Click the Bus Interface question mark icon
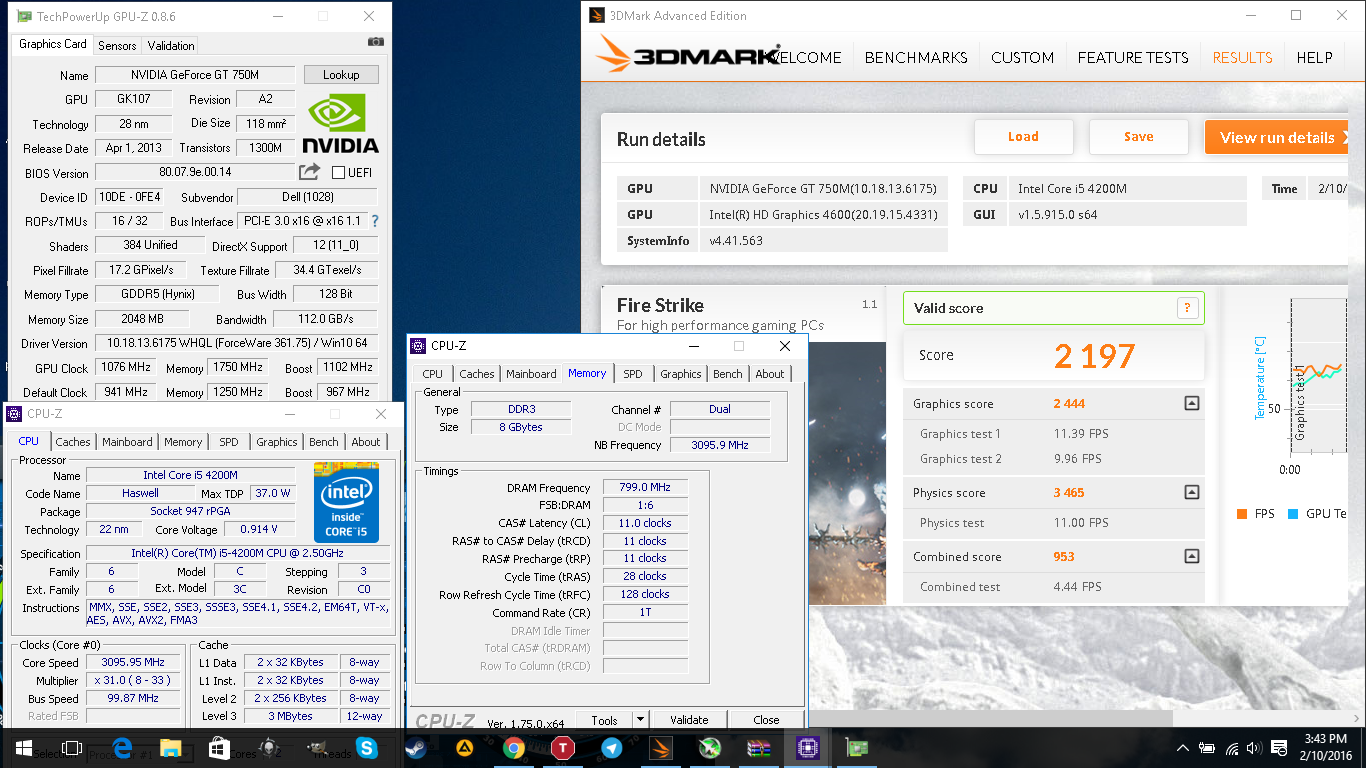 coord(375,221)
